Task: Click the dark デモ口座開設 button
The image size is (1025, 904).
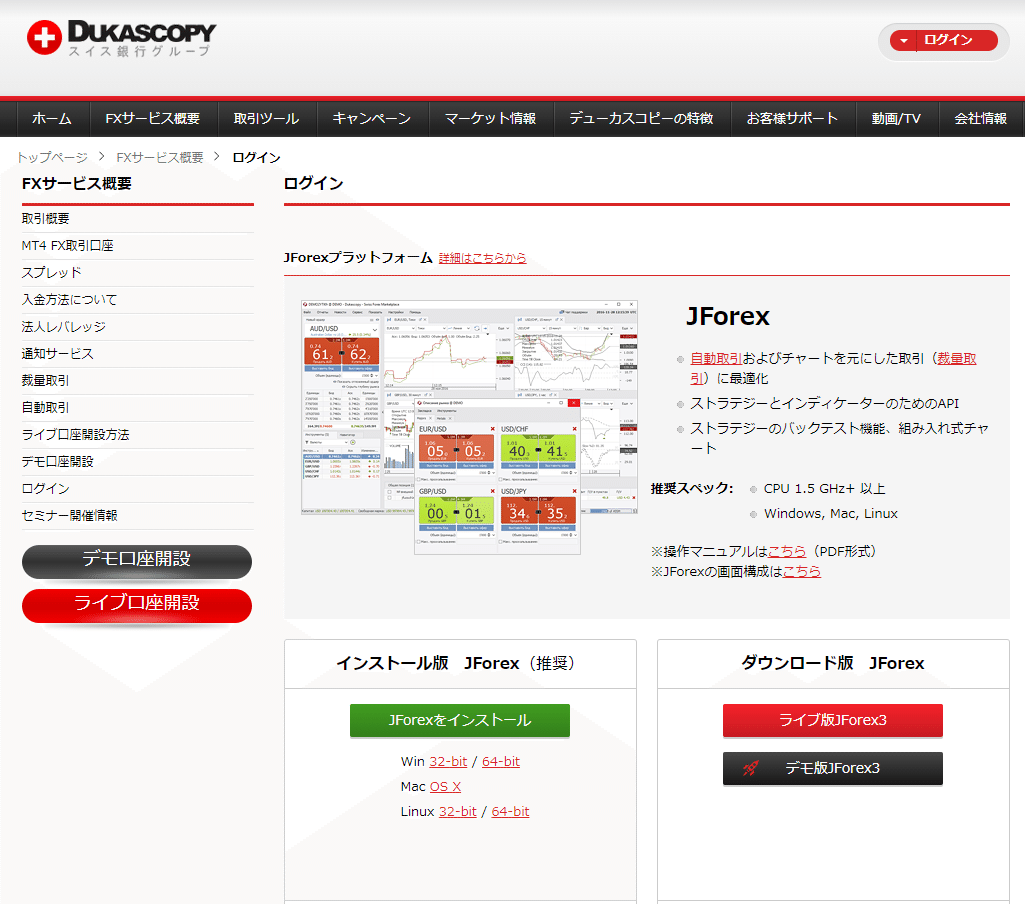Action: 137,561
